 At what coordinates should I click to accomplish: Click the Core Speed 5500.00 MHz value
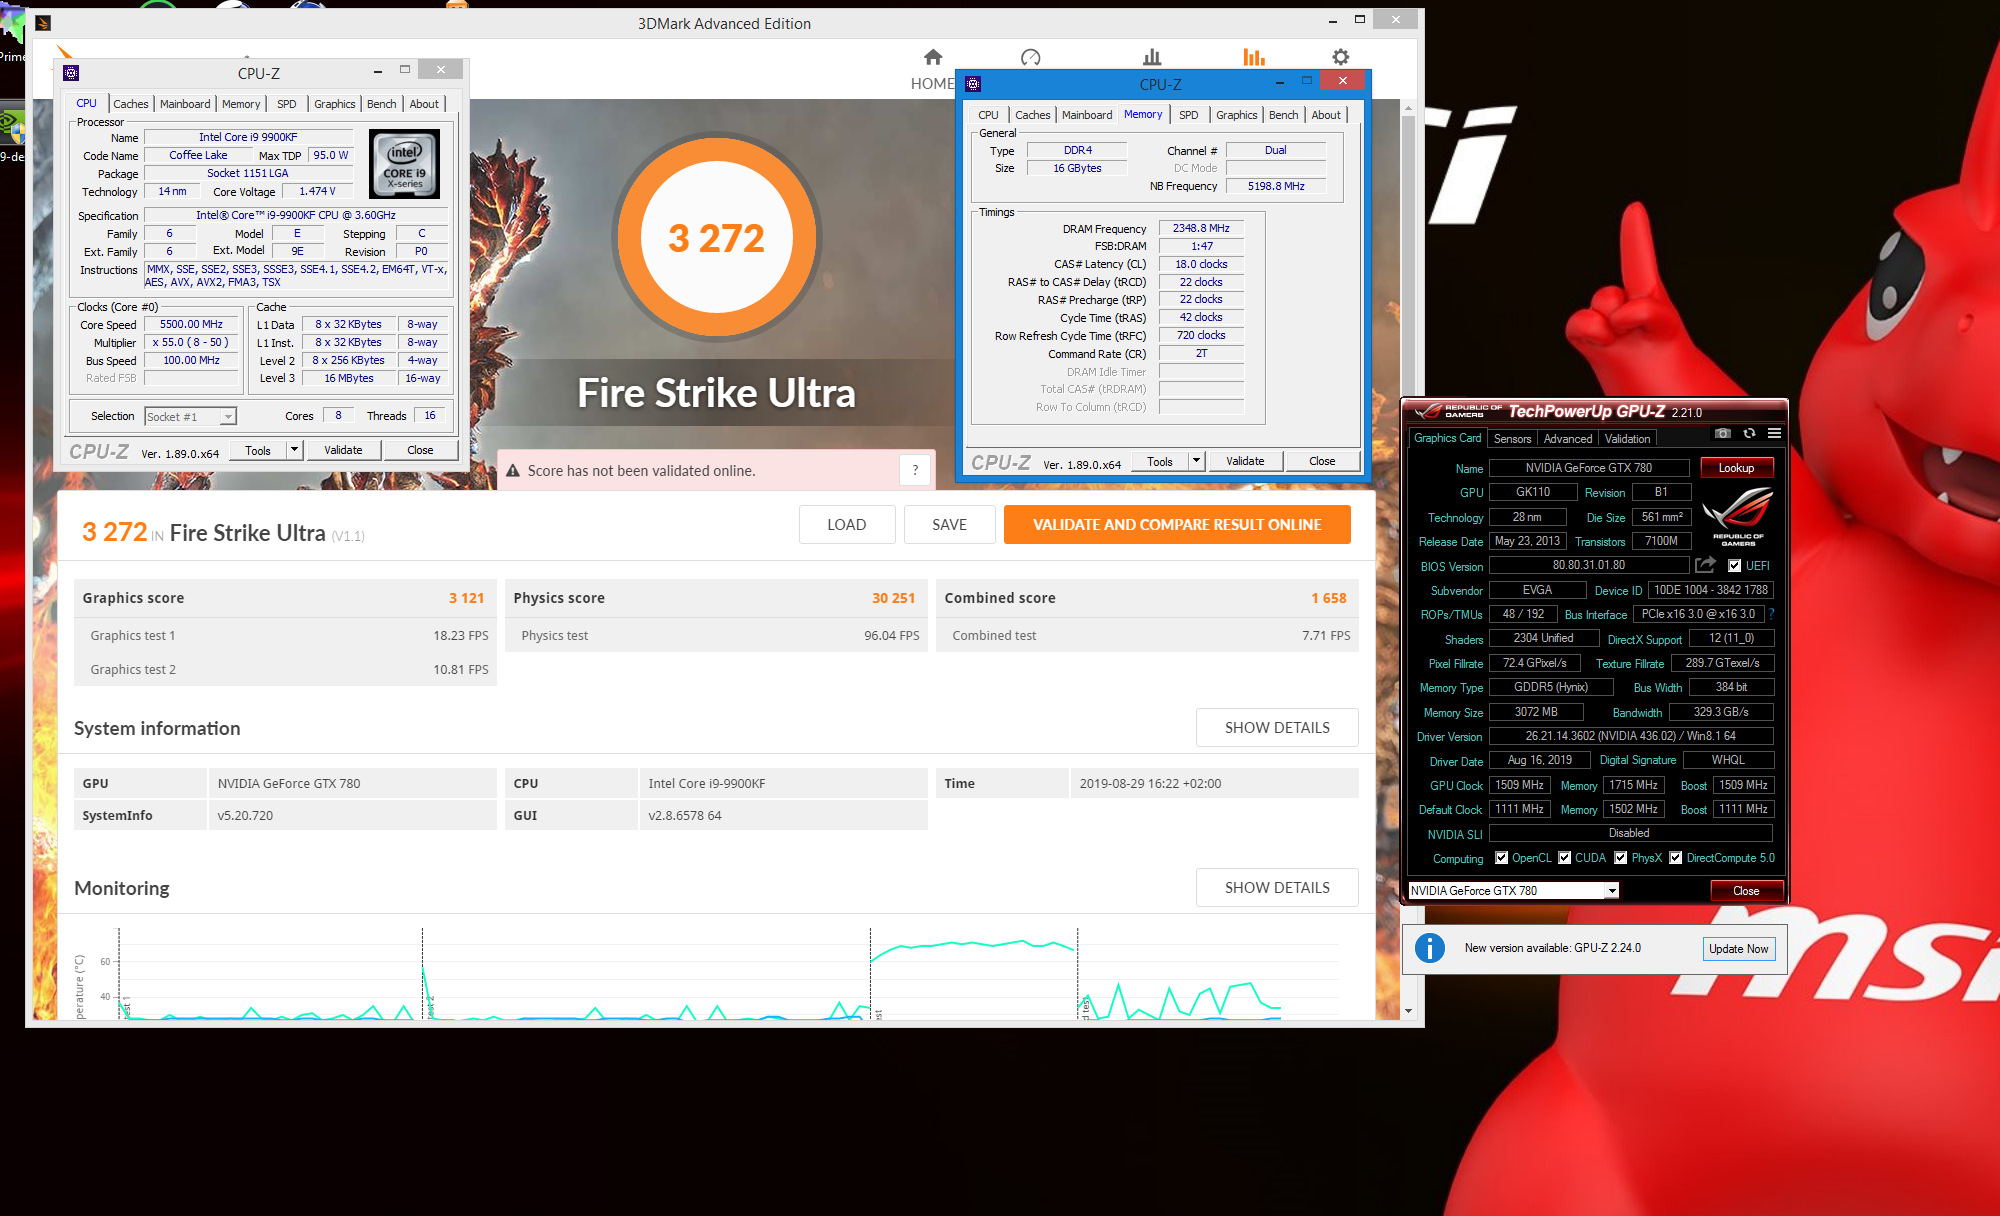pos(192,324)
